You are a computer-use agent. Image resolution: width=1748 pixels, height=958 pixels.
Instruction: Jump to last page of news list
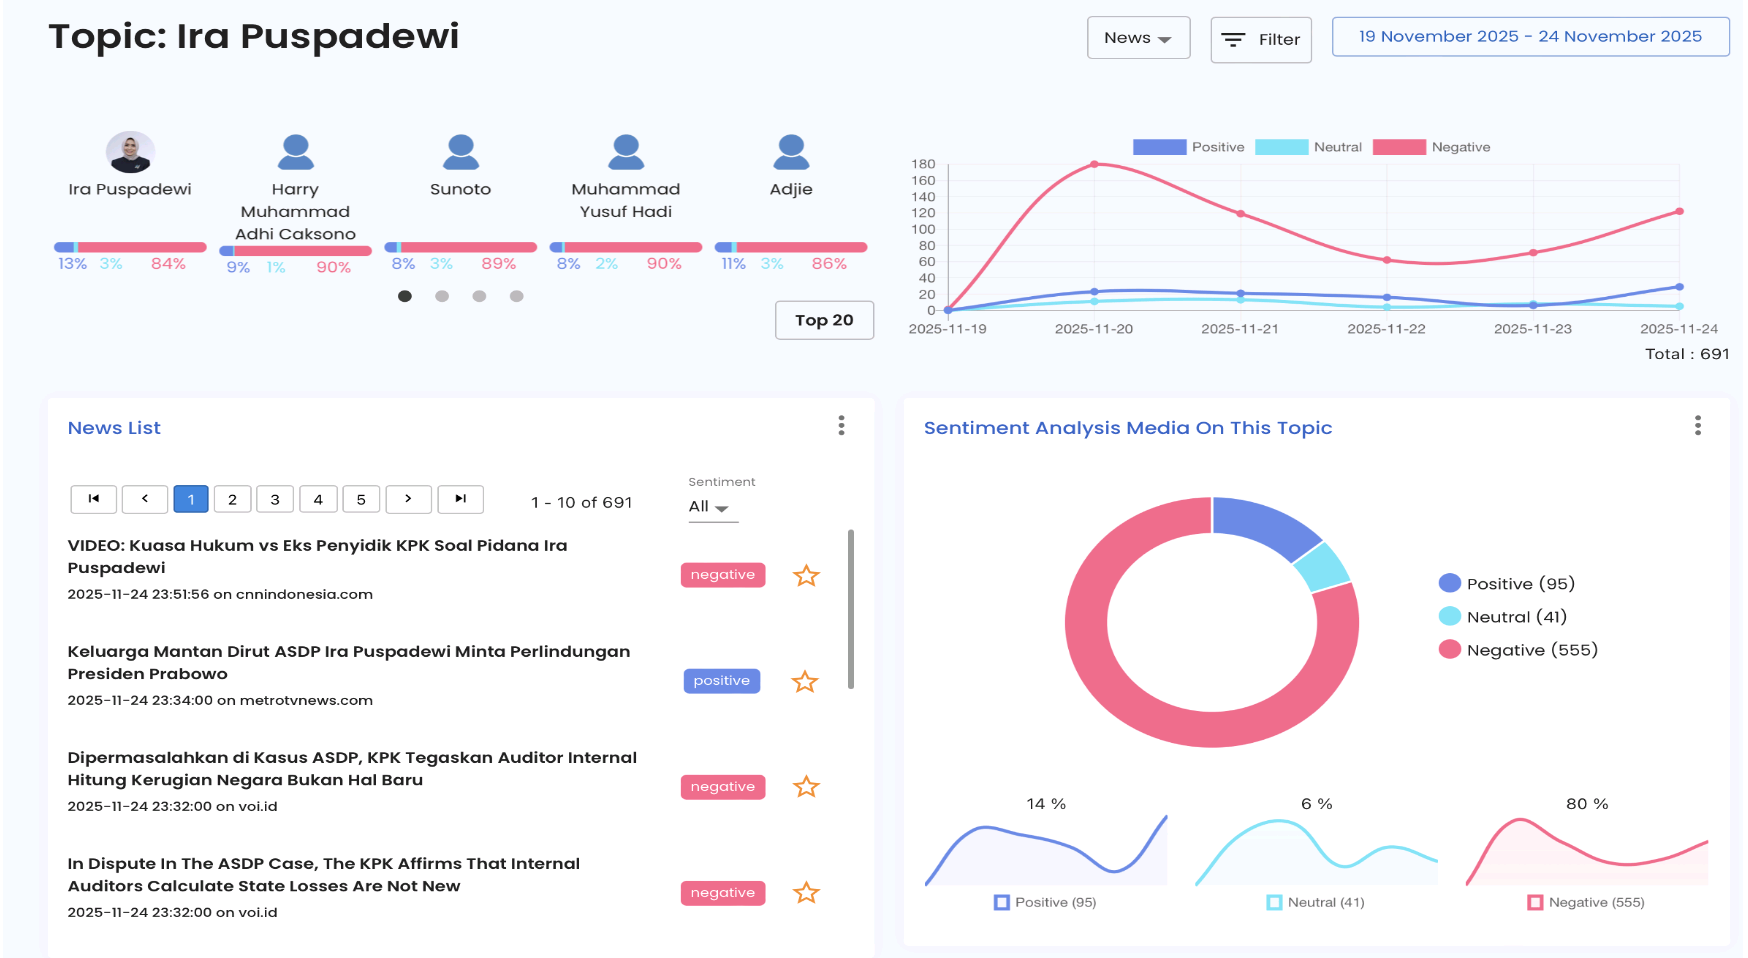[x=461, y=499]
